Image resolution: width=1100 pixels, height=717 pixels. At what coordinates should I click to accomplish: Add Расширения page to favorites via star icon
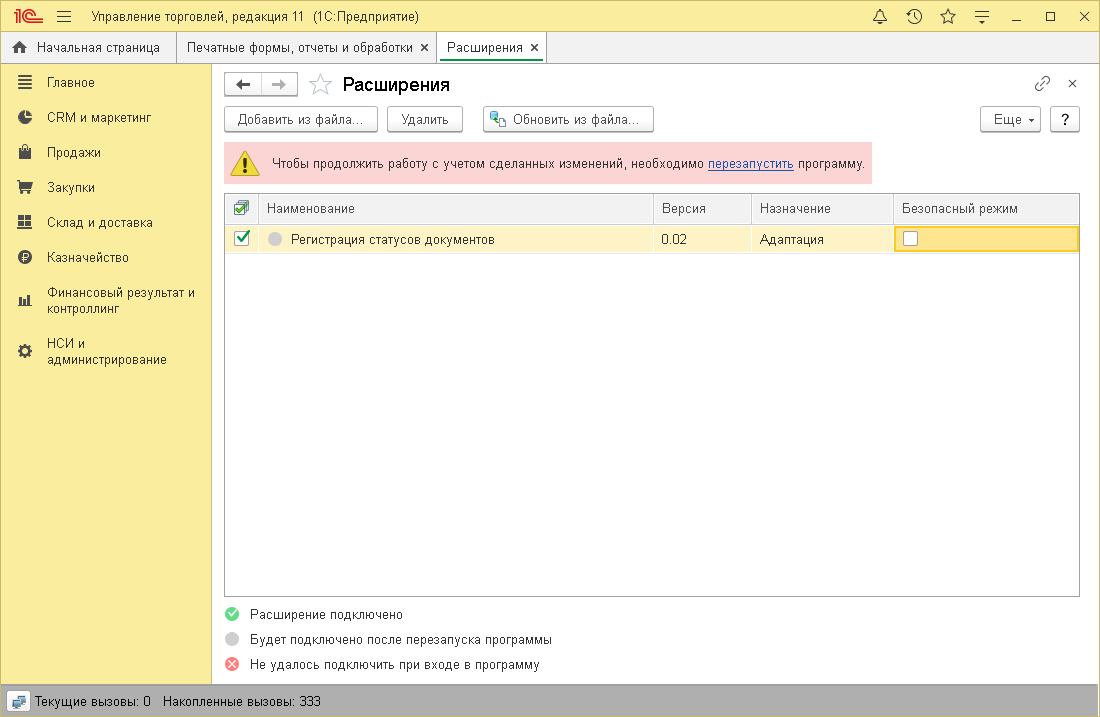tap(320, 84)
